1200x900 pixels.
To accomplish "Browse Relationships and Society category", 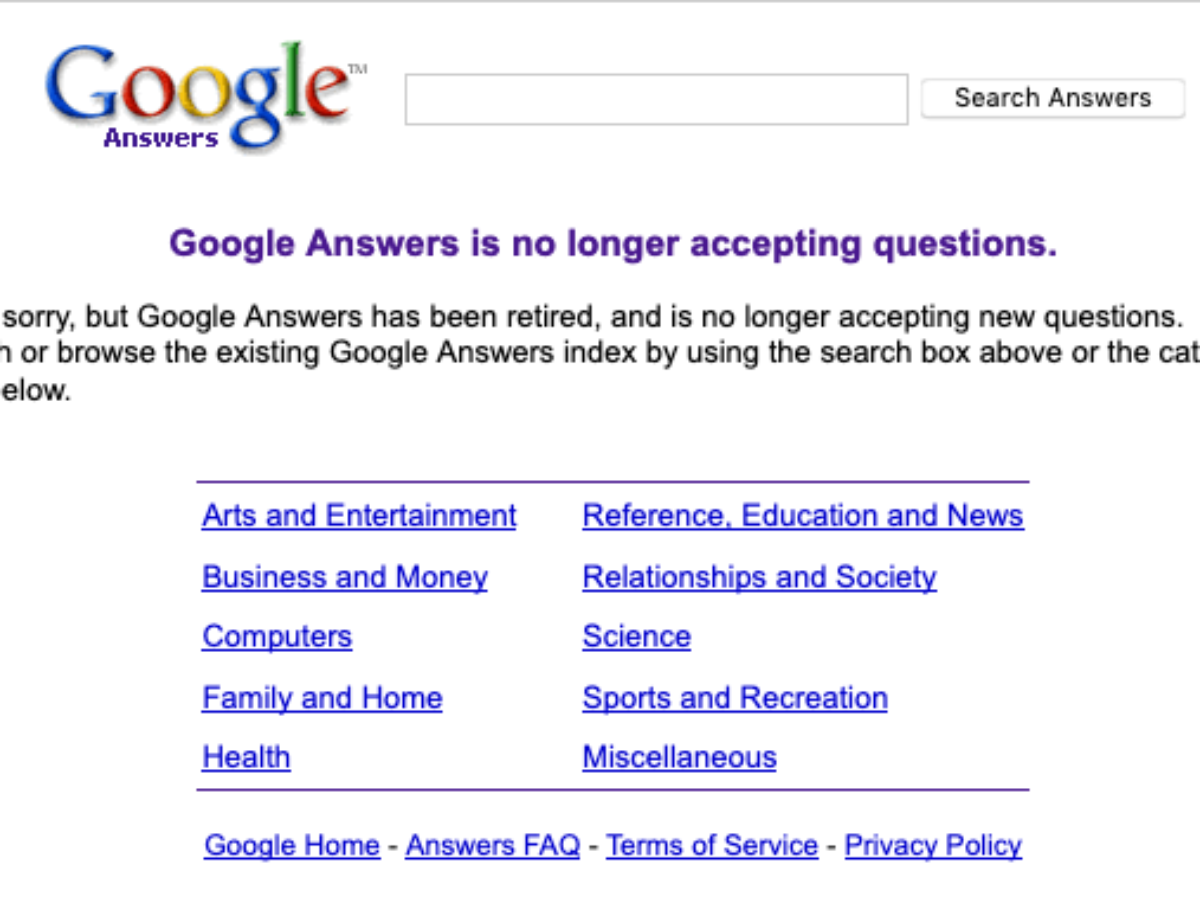I will [x=759, y=577].
